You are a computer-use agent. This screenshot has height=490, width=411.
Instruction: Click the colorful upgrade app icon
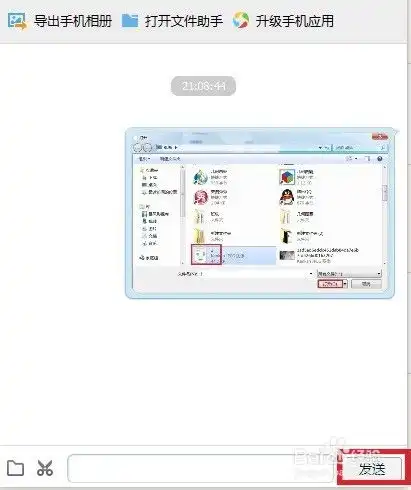pyautogui.click(x=241, y=21)
